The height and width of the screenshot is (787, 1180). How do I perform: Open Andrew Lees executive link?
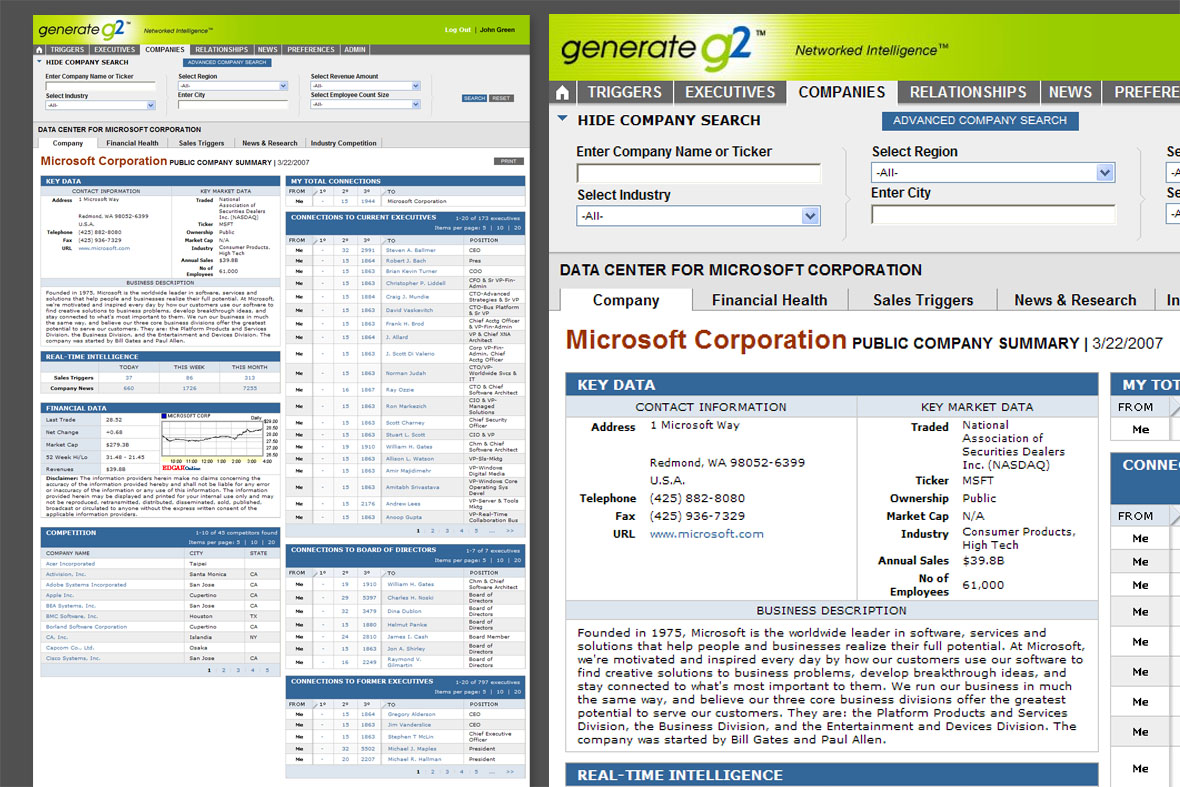coord(403,504)
